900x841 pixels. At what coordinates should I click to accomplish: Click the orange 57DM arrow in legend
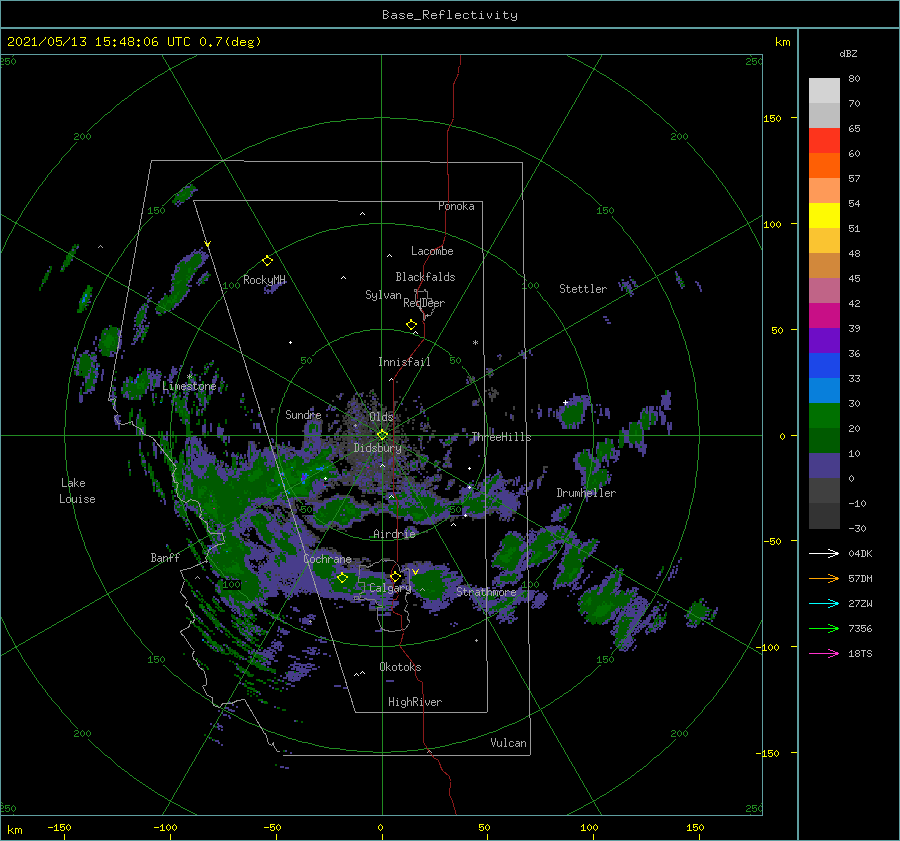[824, 579]
